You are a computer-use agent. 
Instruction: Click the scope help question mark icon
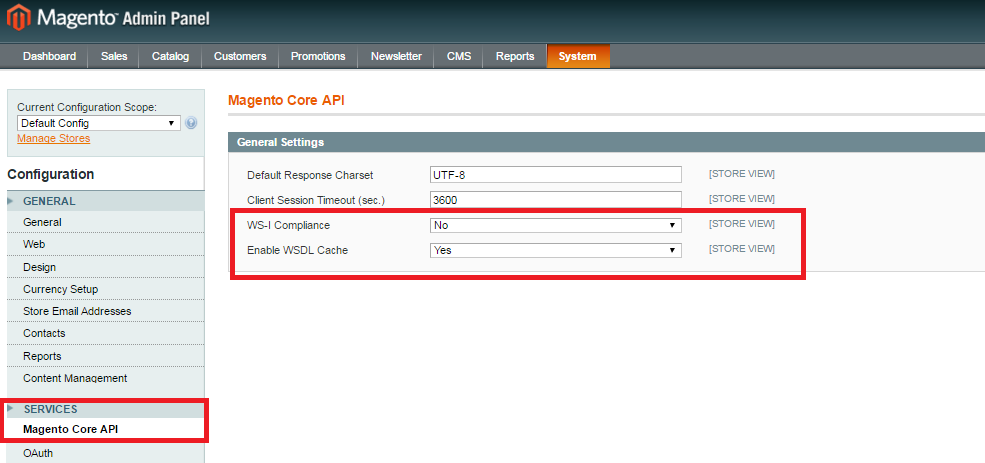(x=192, y=123)
